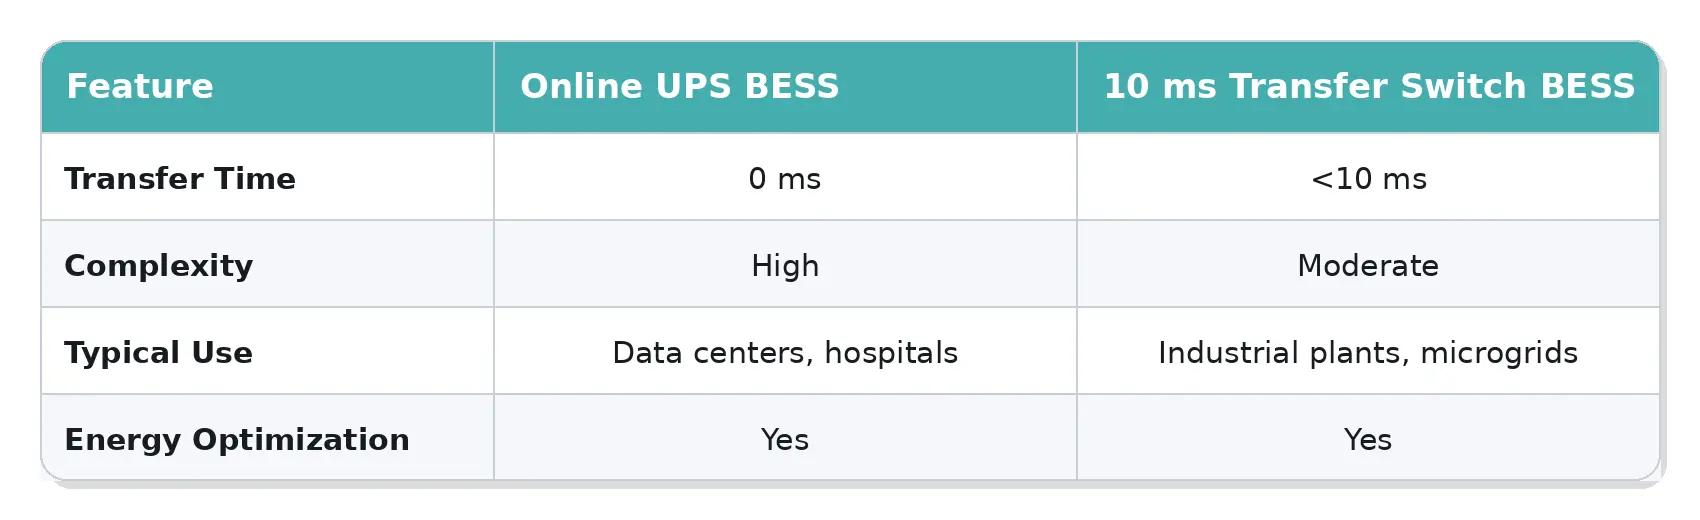Click "10 ms" in the third header
Viewport: 1700px width, 520px height.
[x=1159, y=87]
